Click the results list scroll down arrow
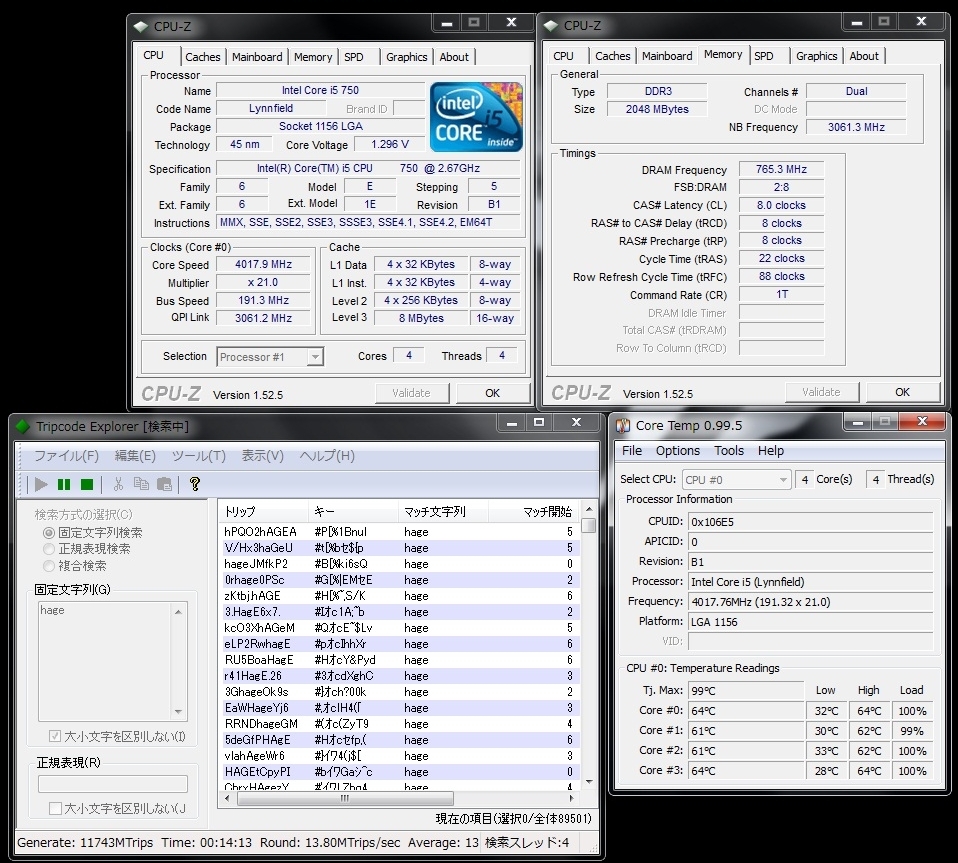 pos(589,782)
